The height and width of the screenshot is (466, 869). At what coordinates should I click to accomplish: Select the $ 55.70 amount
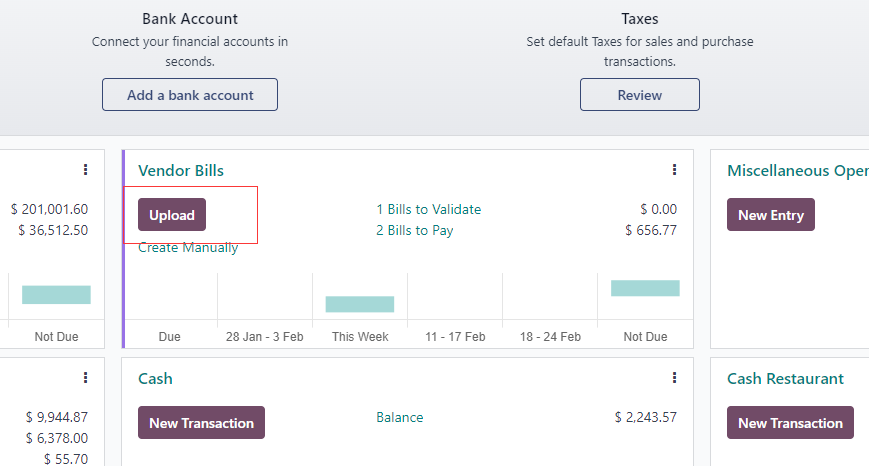pos(66,459)
